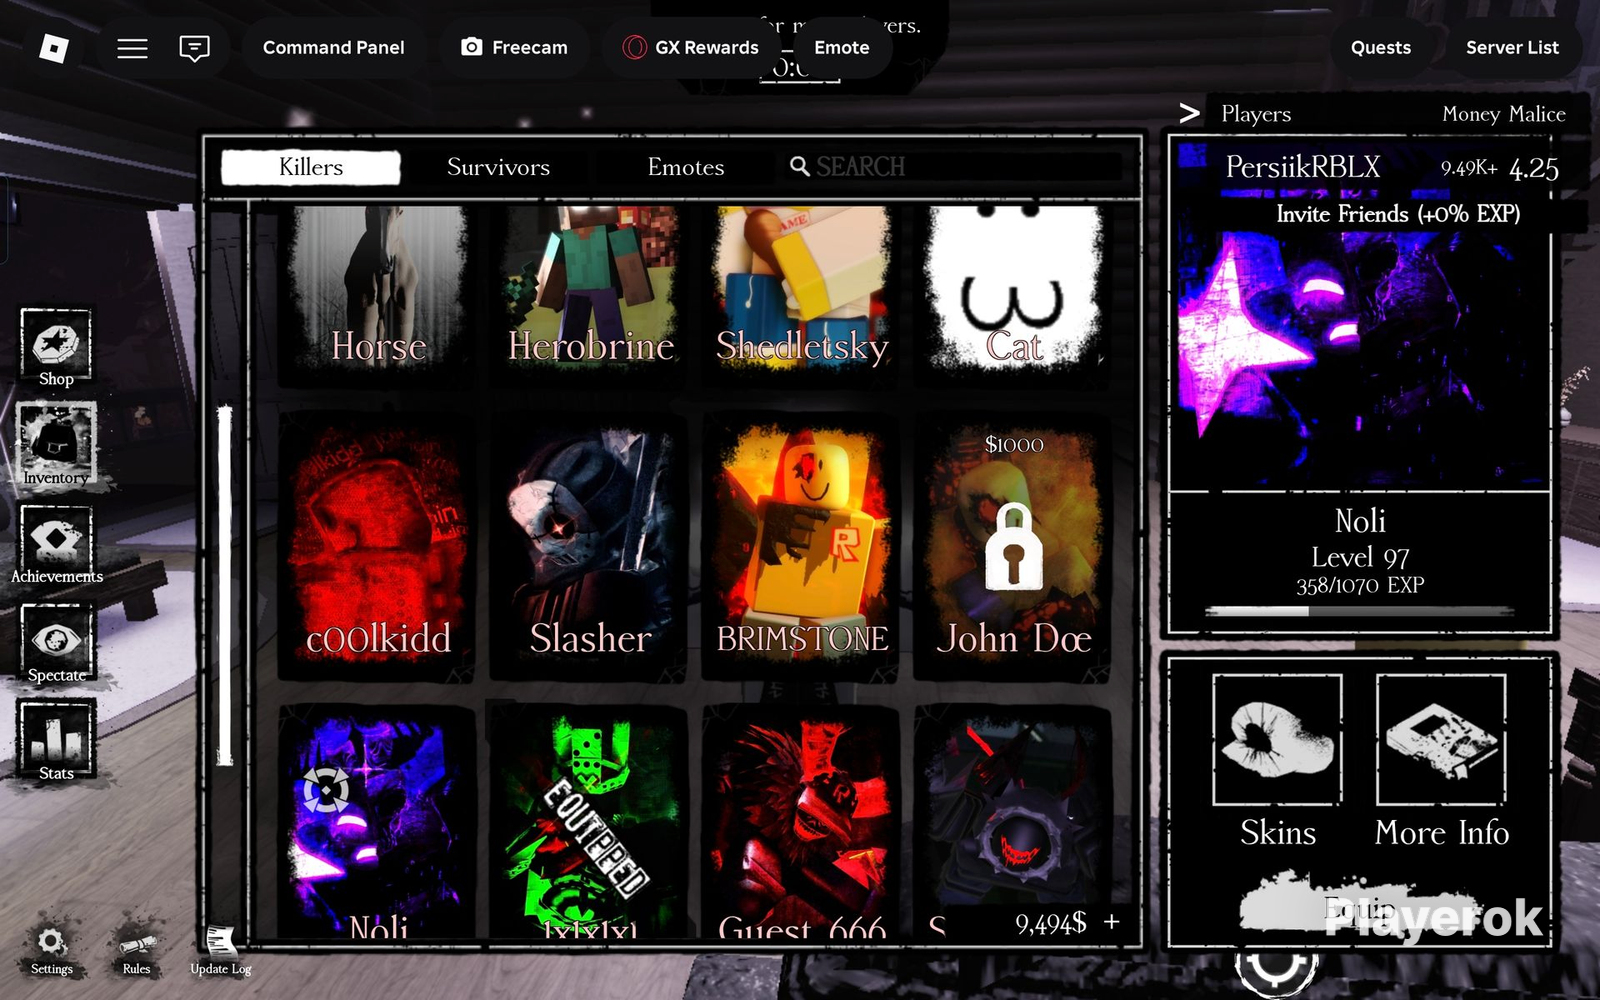
Task: Click the 9,494$ money balance
Action: (1050, 923)
